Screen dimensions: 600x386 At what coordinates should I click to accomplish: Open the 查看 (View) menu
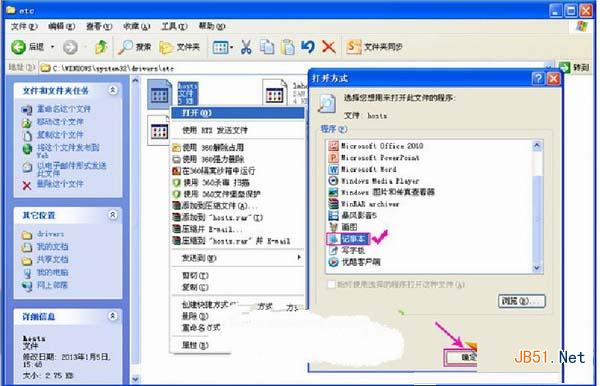[99, 26]
